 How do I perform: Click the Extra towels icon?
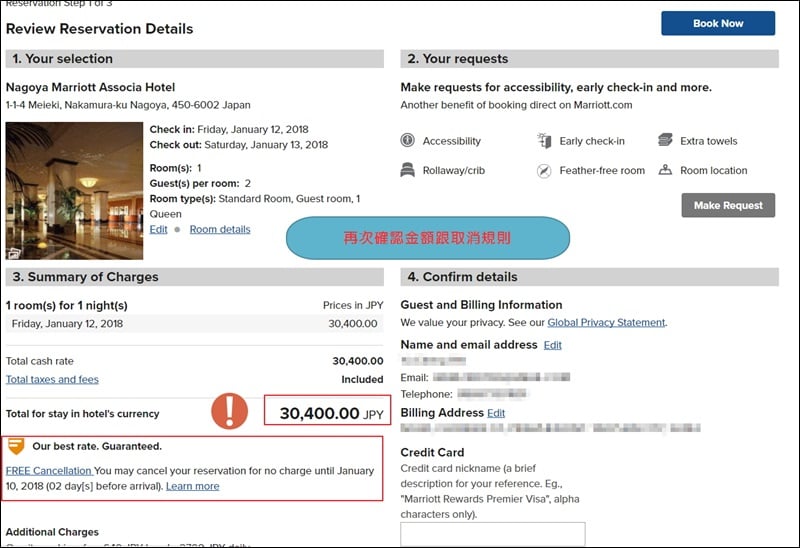(x=665, y=140)
